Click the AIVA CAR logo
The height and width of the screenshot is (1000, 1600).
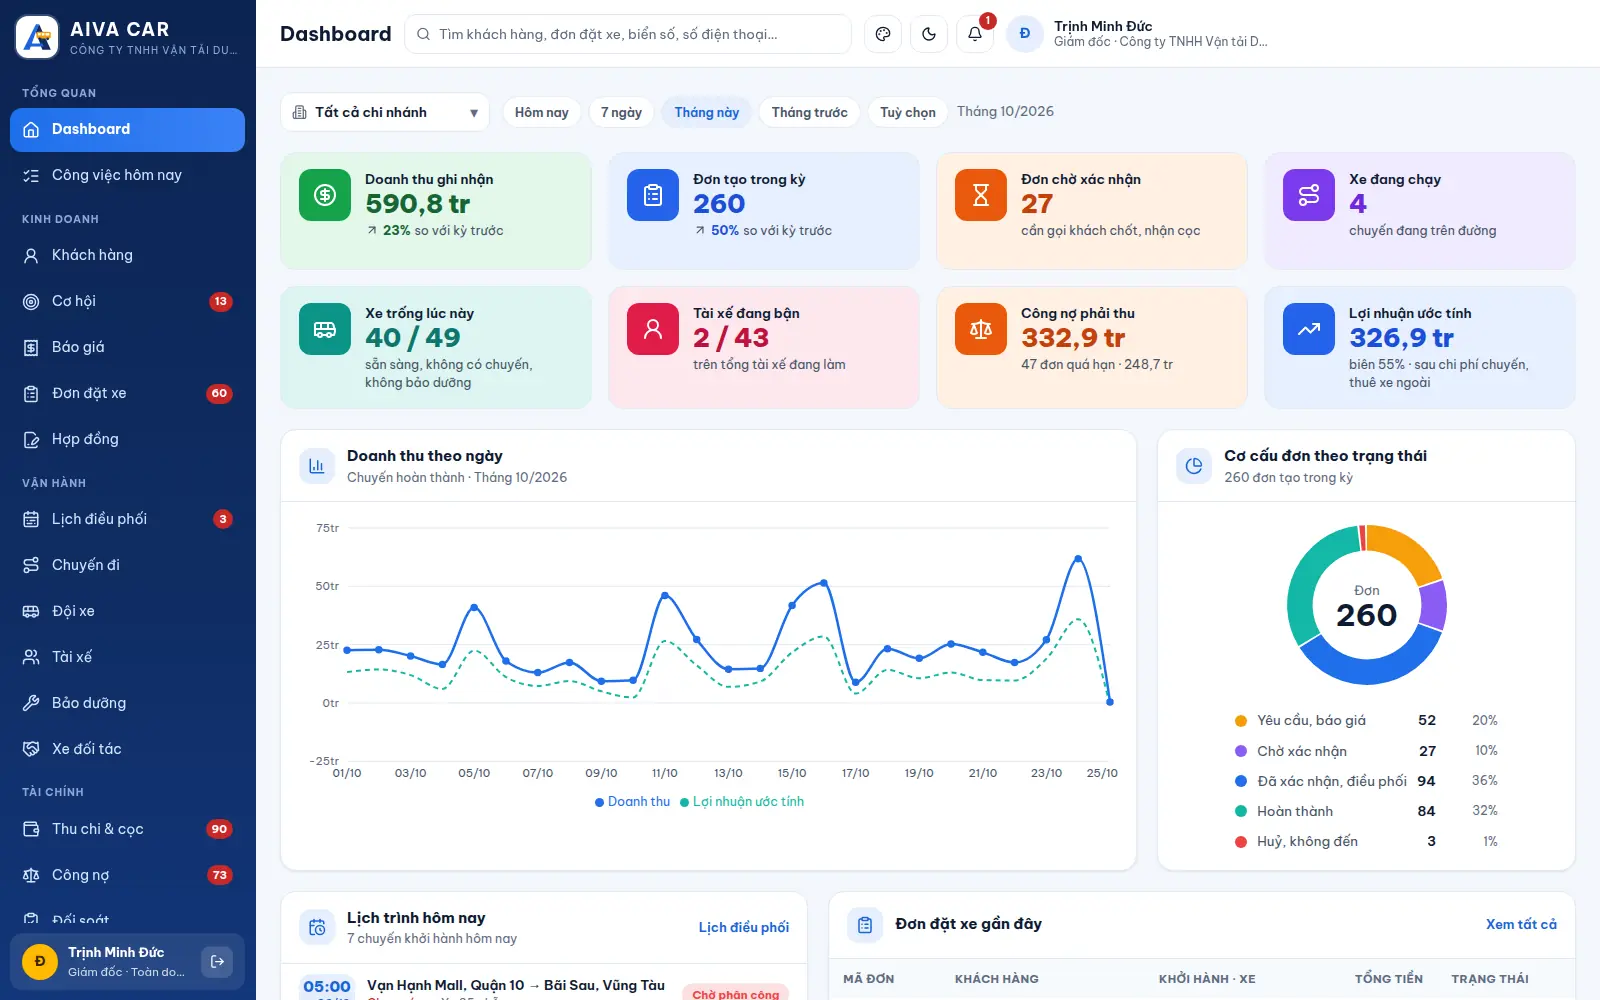pos(37,38)
